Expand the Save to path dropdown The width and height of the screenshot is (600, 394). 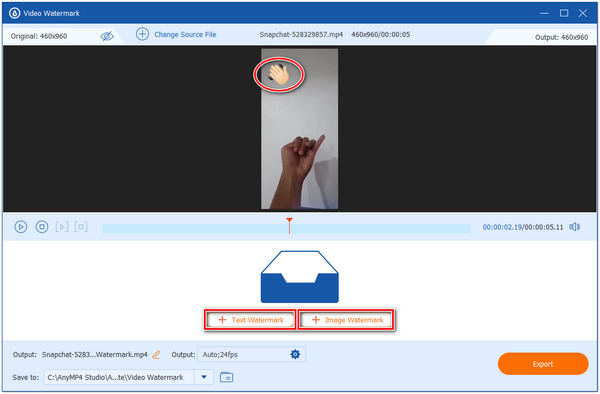(204, 377)
